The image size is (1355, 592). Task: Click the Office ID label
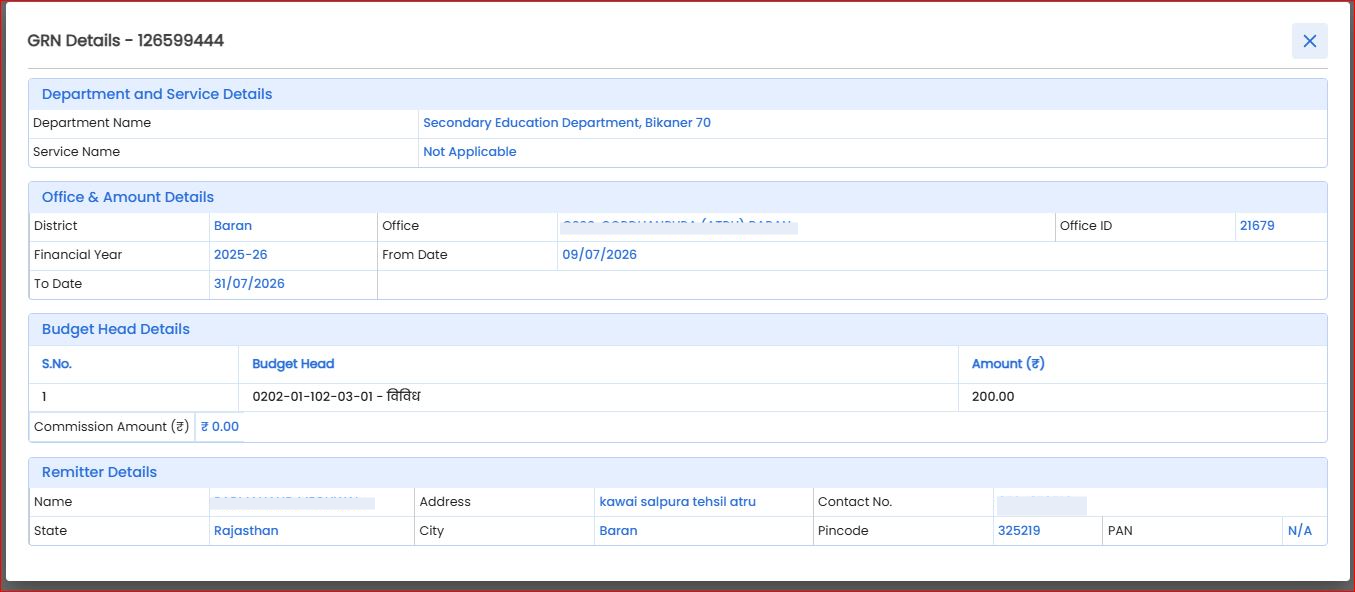tap(1086, 226)
